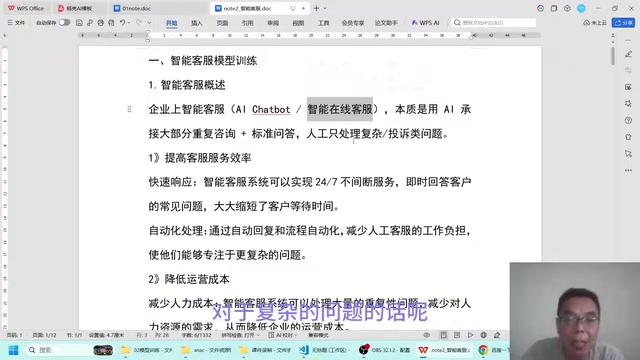Switch to the WPS Office home tab
The image size is (640, 360).
pos(26,8)
